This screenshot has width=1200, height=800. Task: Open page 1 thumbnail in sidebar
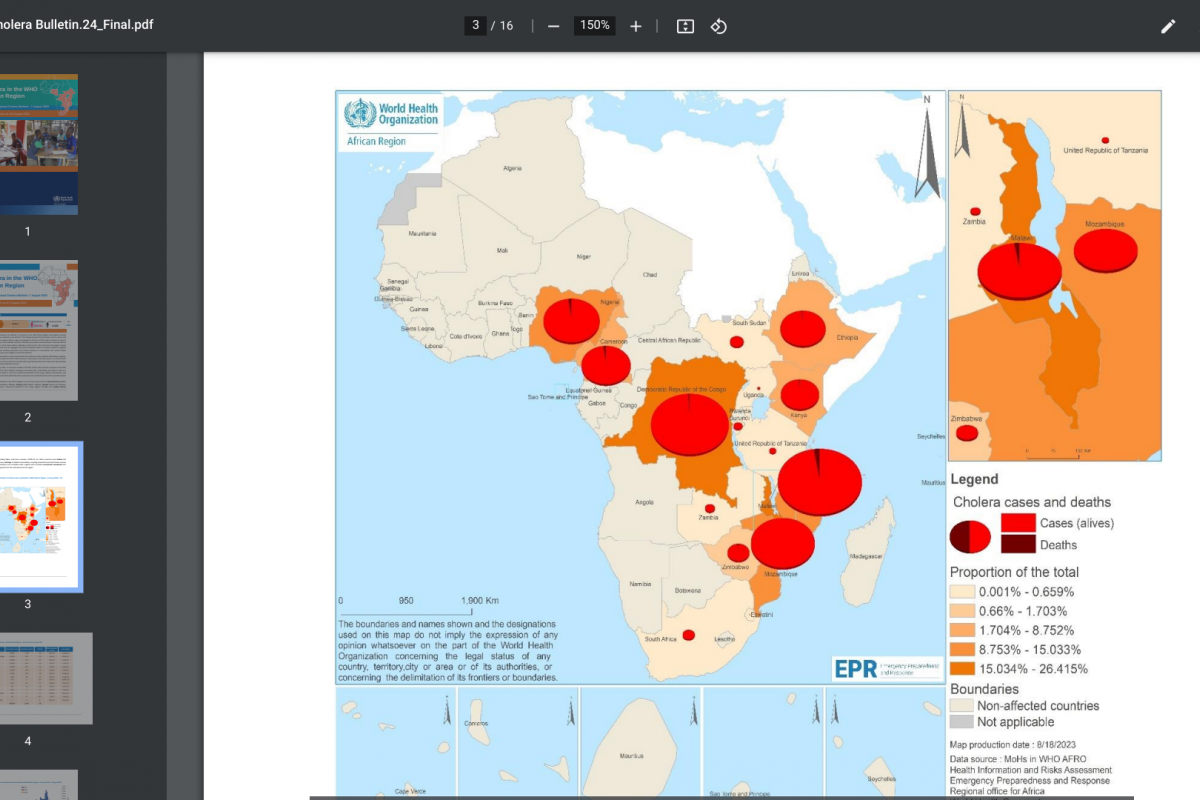(38, 144)
